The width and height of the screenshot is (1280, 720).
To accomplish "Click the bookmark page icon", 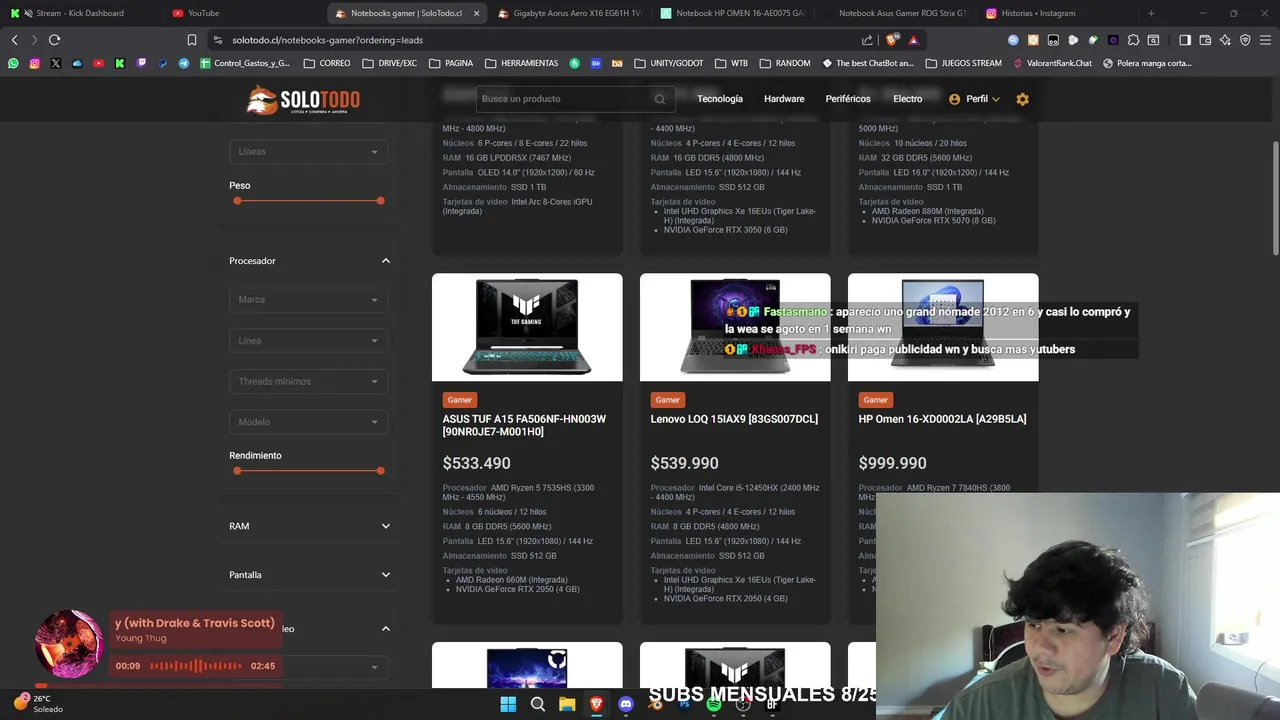I will pos(191,40).
